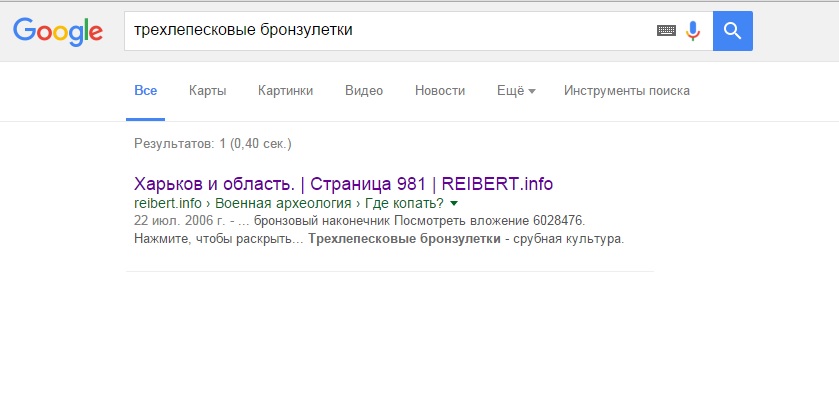Click the Результатов: 1 (0,40 сек.) text
The height and width of the screenshot is (407, 839).
[x=212, y=144]
